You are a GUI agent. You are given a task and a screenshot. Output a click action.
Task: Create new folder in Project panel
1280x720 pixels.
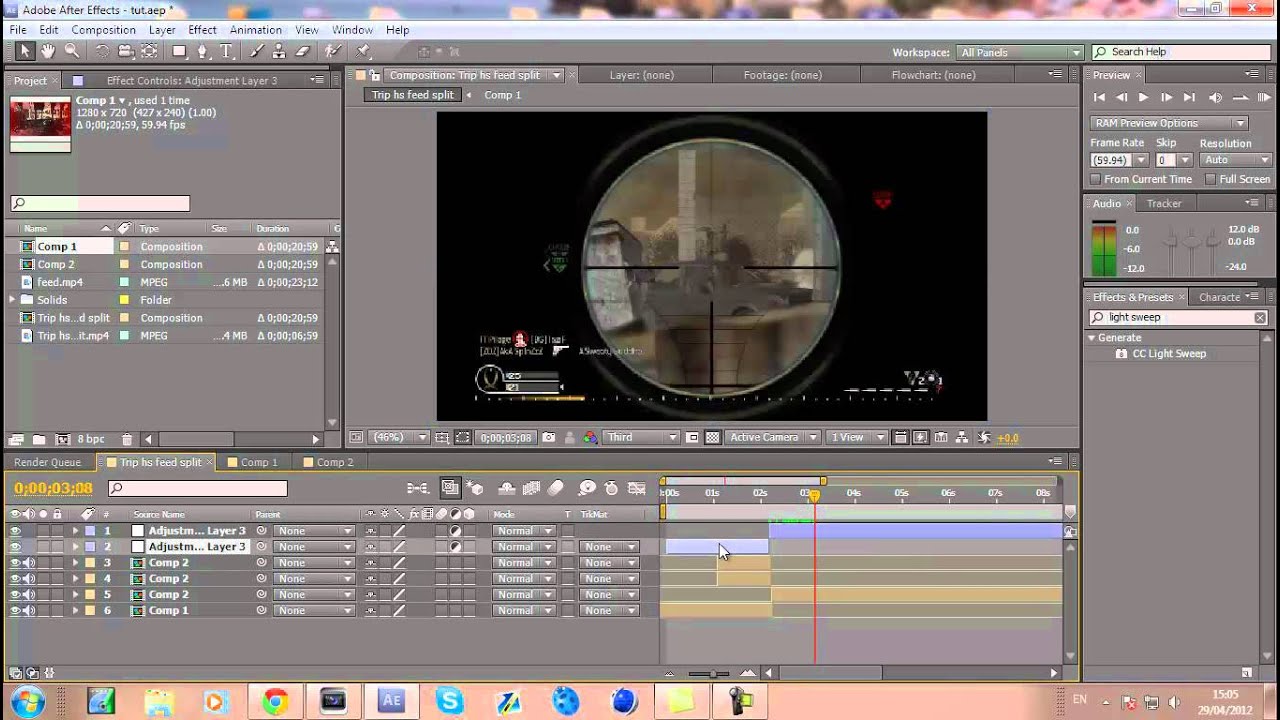pyautogui.click(x=38, y=439)
